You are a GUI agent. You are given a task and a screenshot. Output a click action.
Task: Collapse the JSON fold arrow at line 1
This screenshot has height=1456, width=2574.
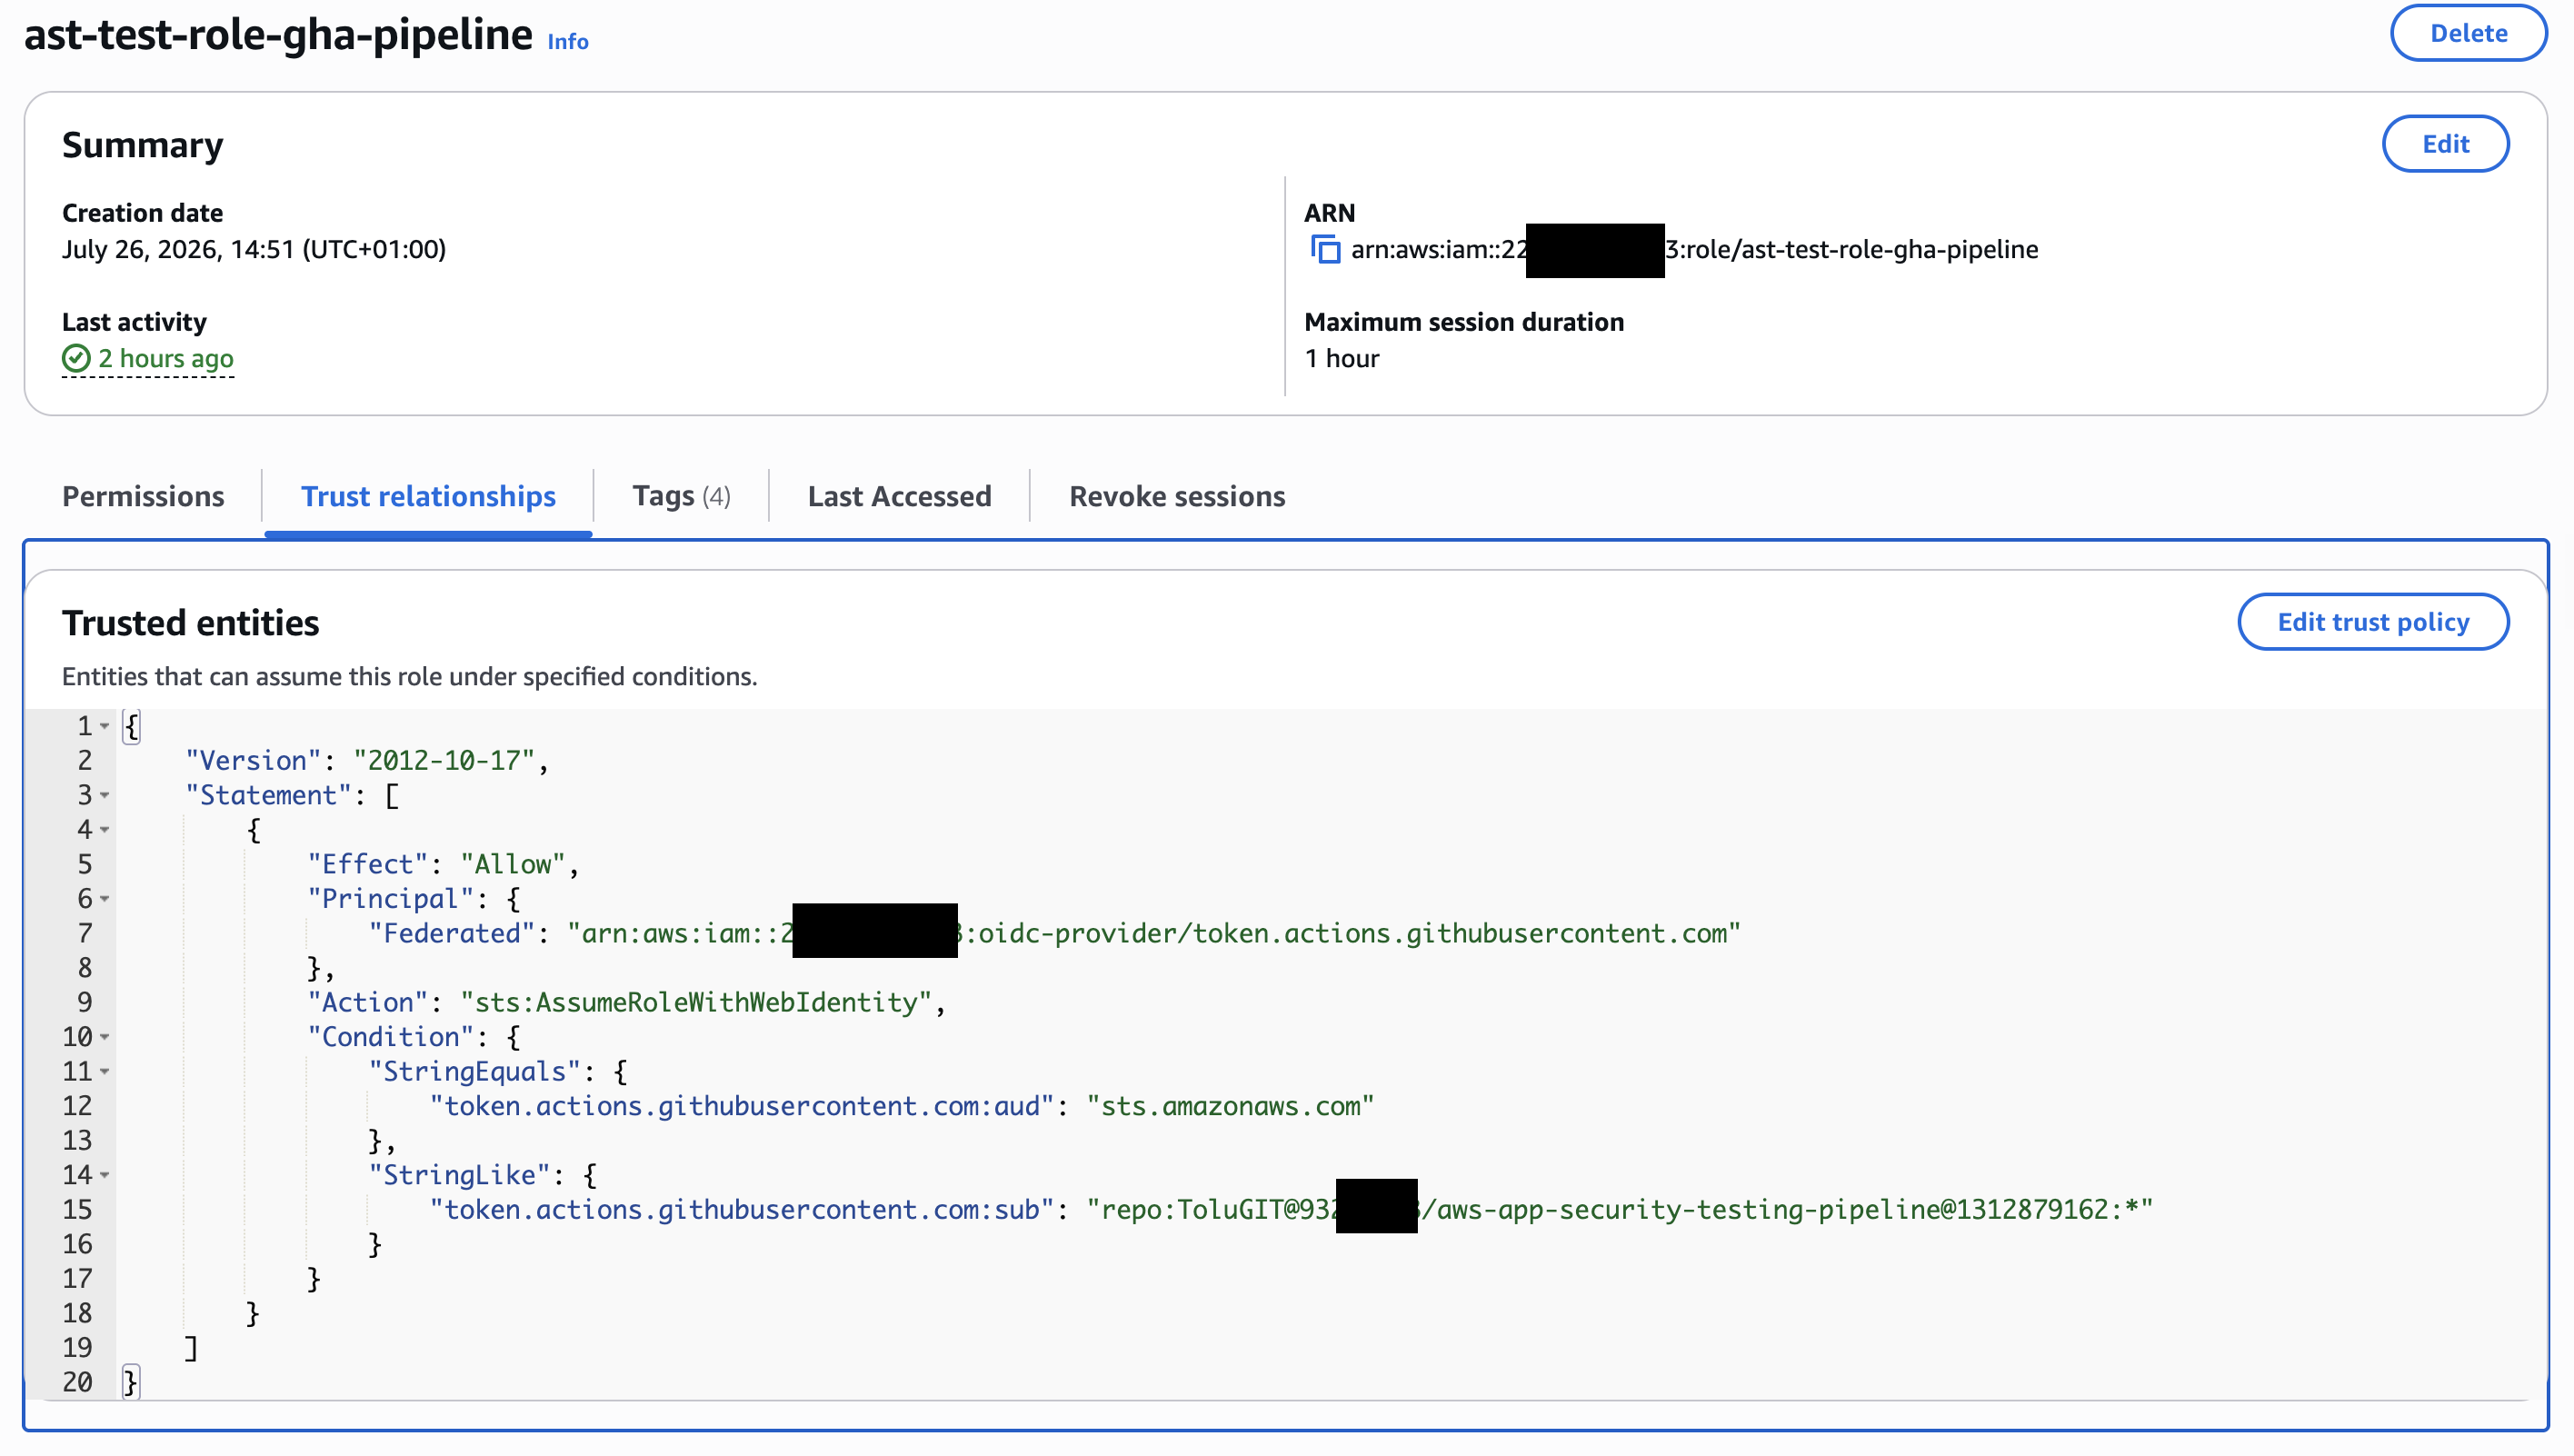(105, 726)
